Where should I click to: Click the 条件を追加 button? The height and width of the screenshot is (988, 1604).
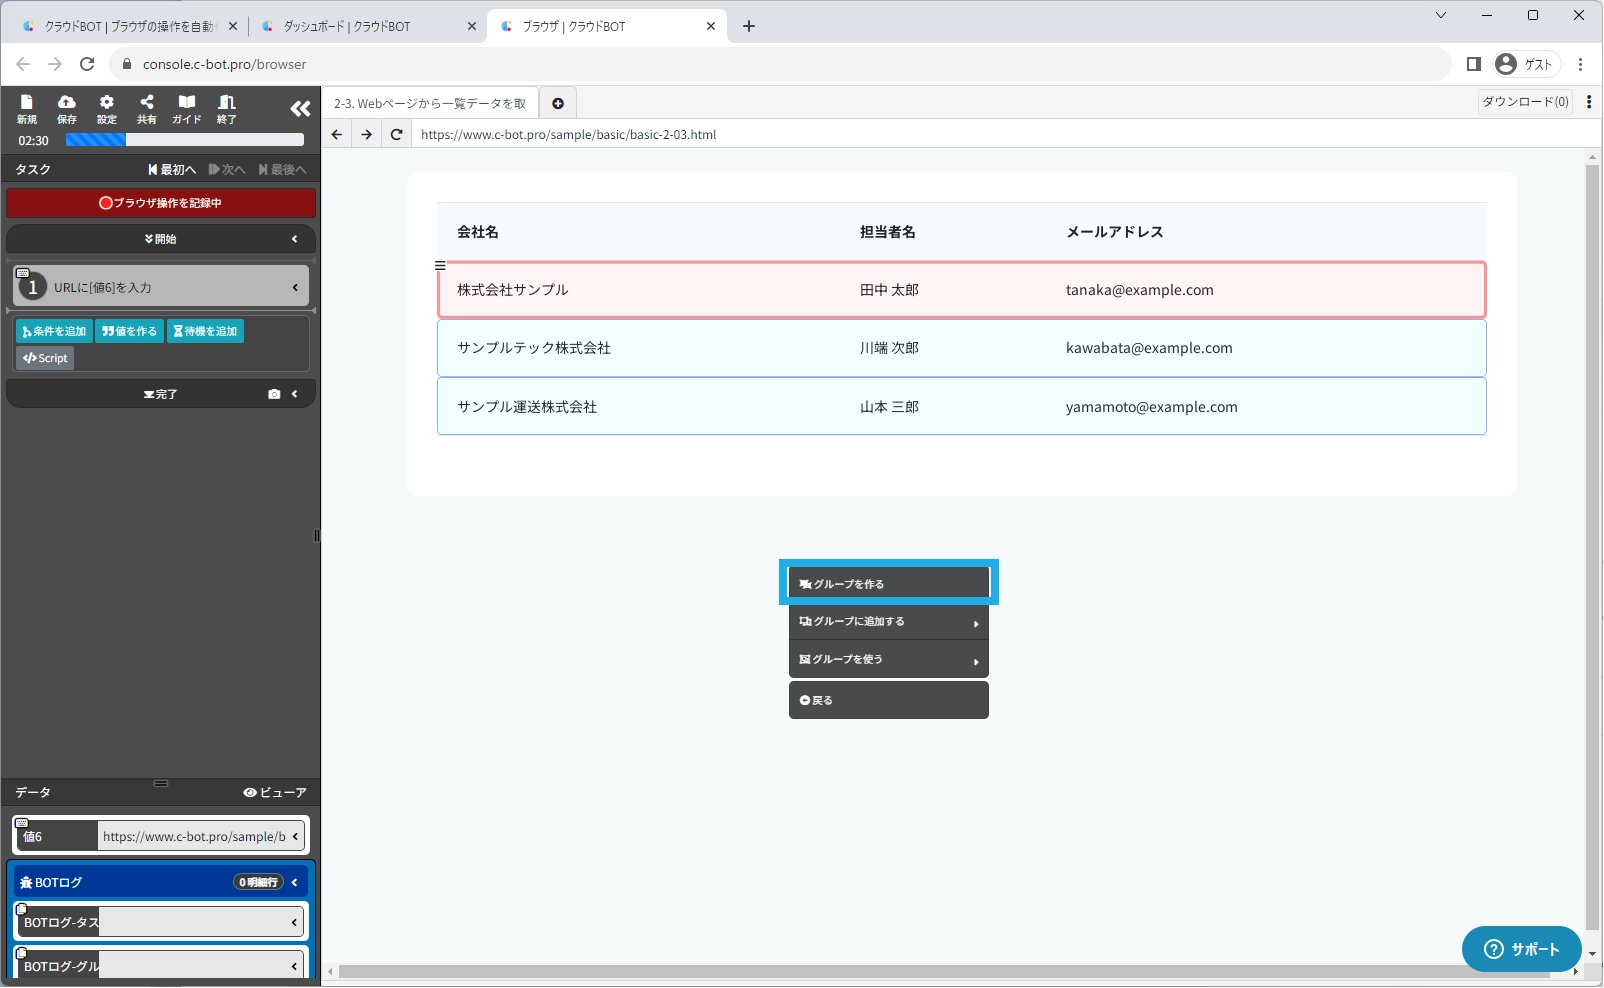pos(54,331)
